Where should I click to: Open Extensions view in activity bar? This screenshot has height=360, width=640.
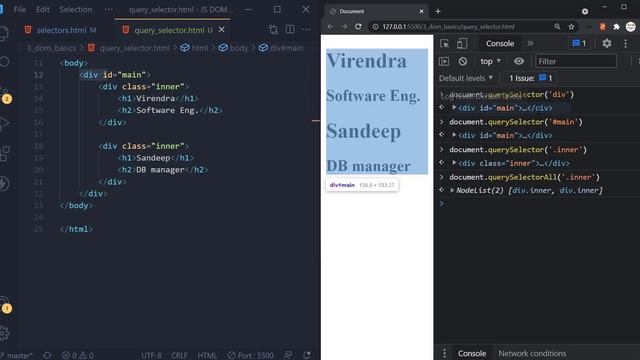click(x=4, y=153)
